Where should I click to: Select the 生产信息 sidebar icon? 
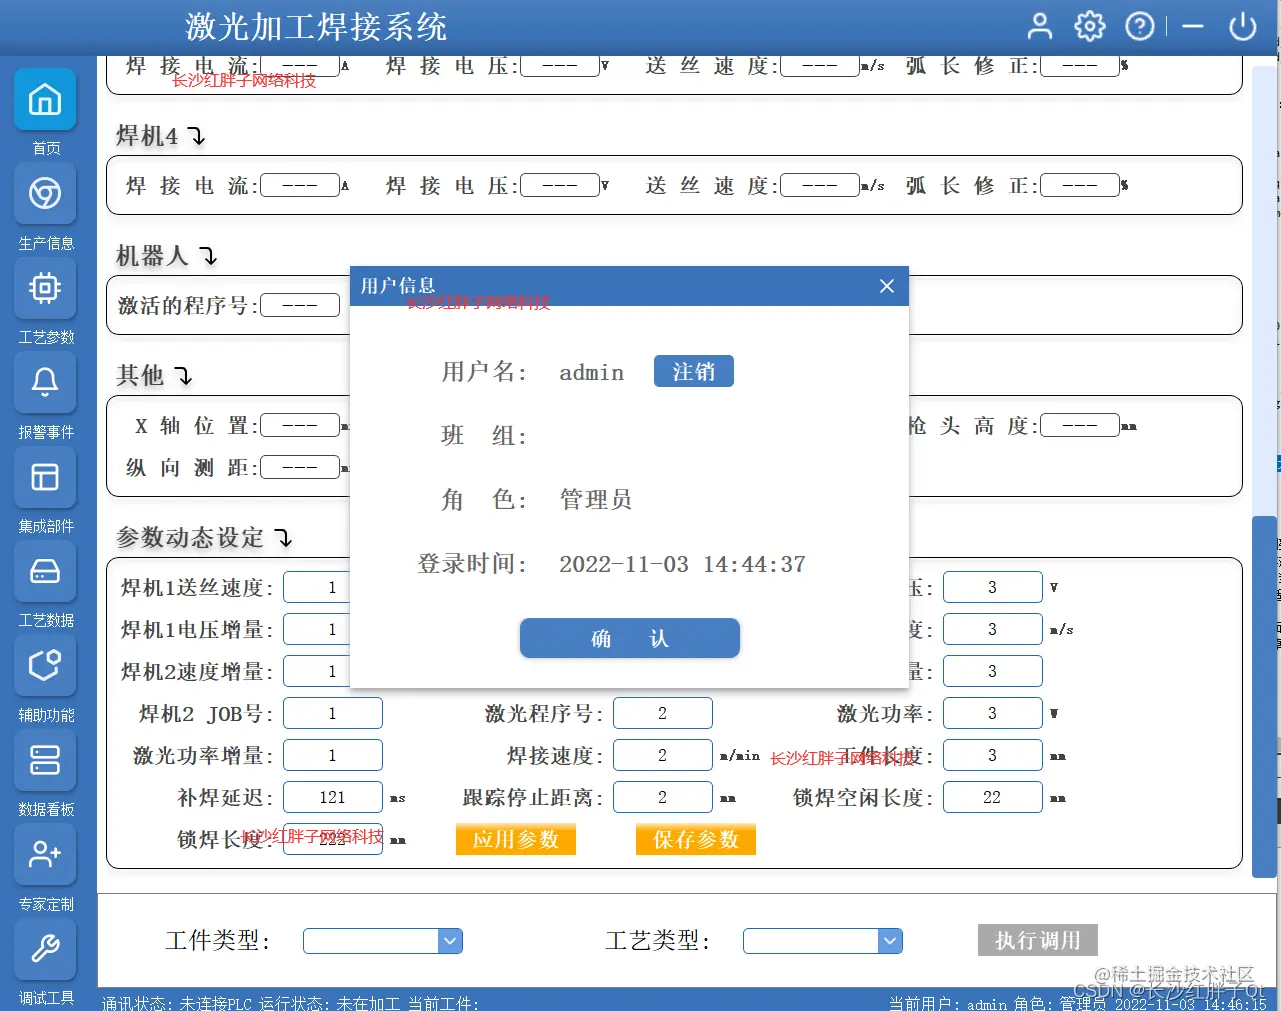[x=45, y=194]
